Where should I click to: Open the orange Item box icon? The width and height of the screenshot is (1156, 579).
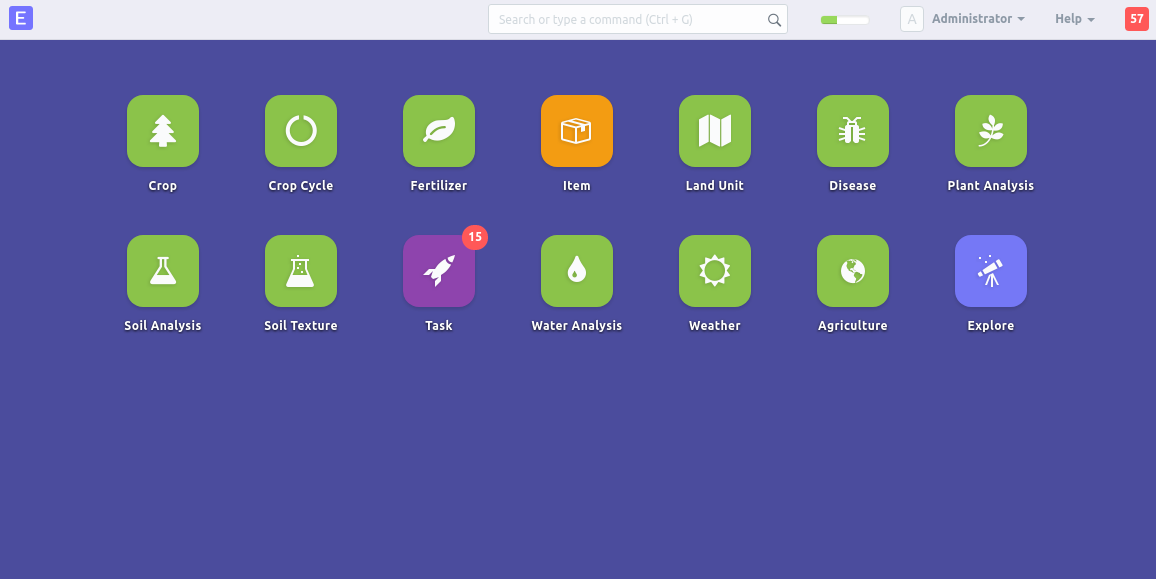(577, 131)
